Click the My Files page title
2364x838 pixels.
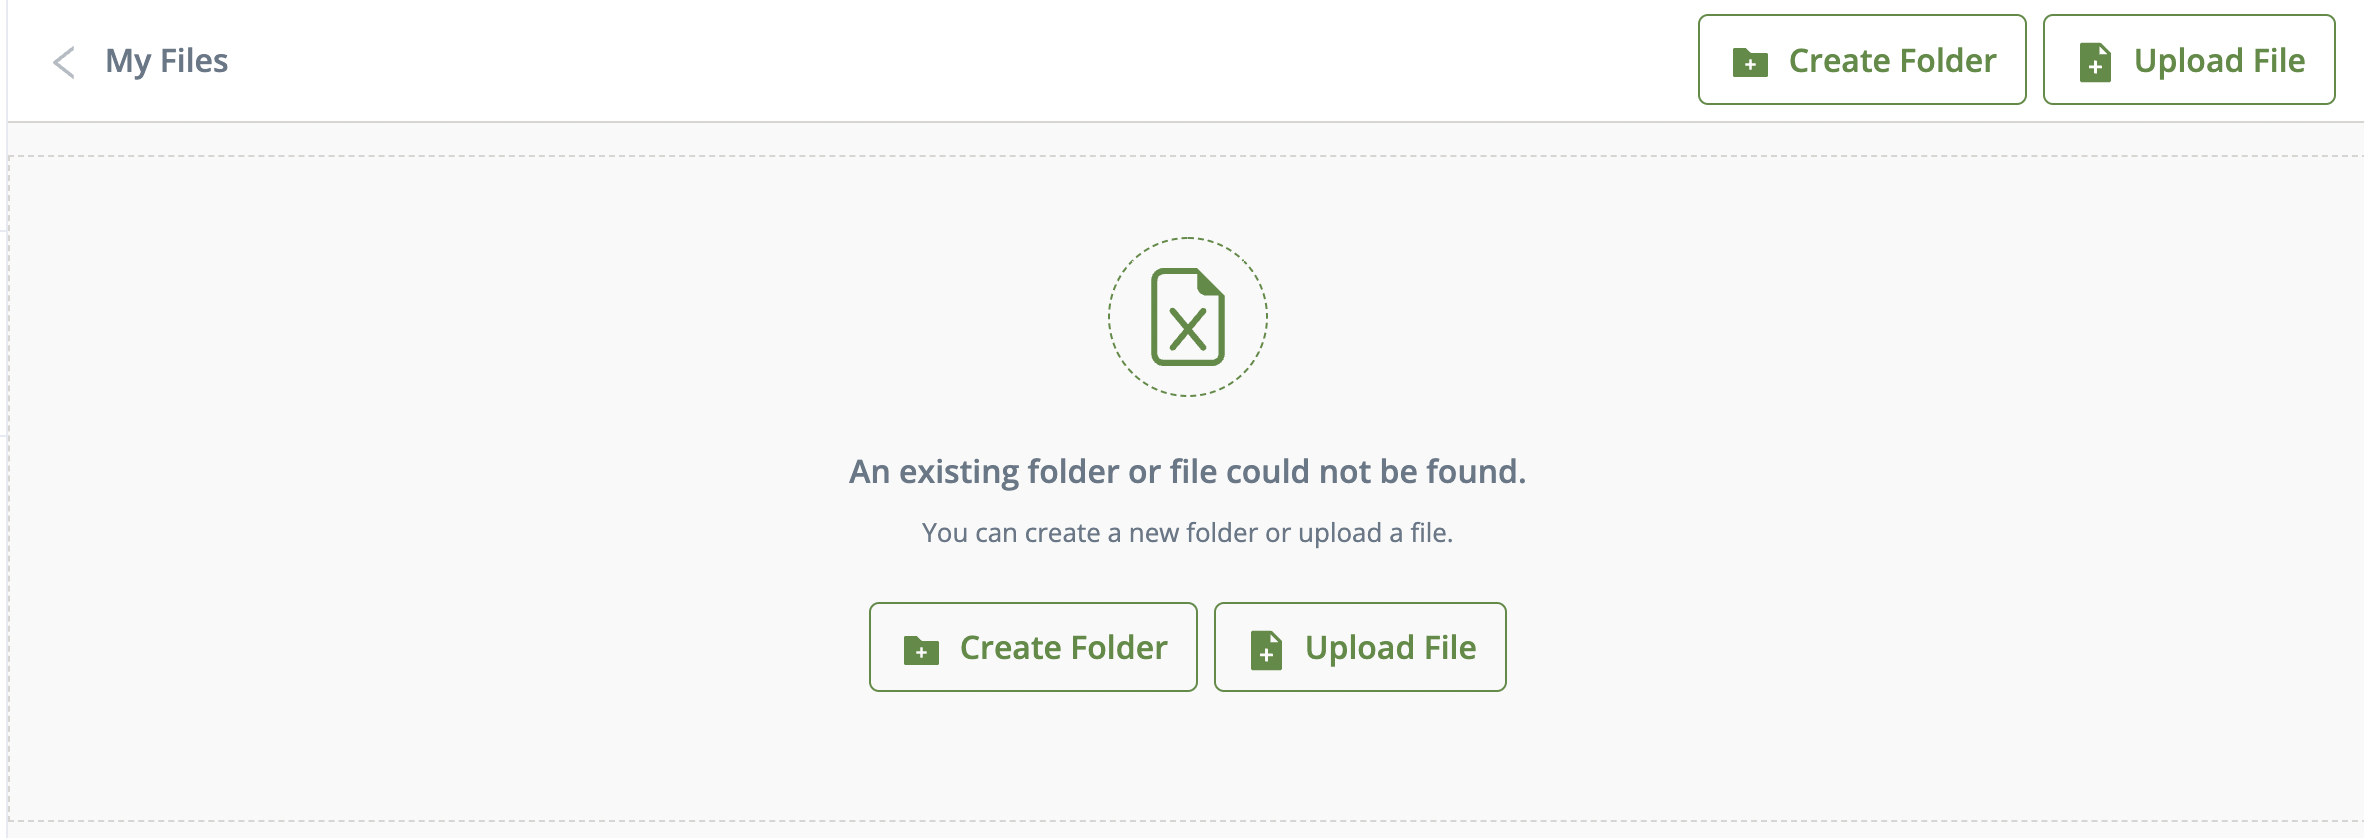[167, 61]
